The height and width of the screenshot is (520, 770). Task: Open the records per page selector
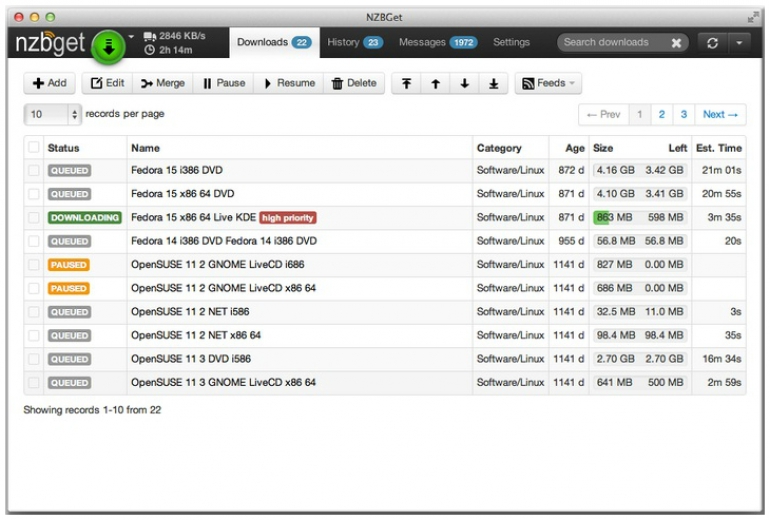(53, 114)
